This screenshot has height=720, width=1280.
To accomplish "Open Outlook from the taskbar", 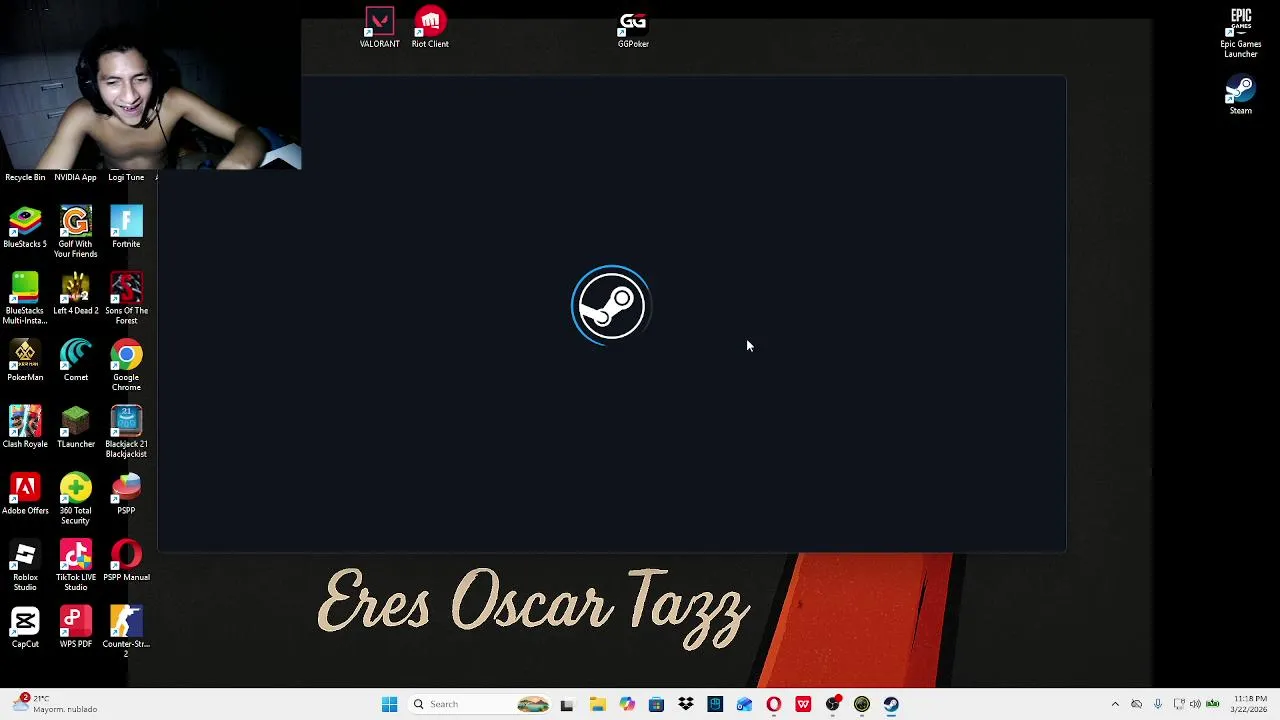I will (x=744, y=704).
